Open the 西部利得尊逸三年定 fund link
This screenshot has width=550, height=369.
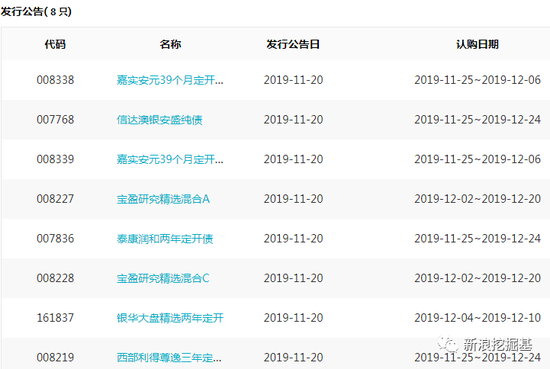click(x=169, y=358)
